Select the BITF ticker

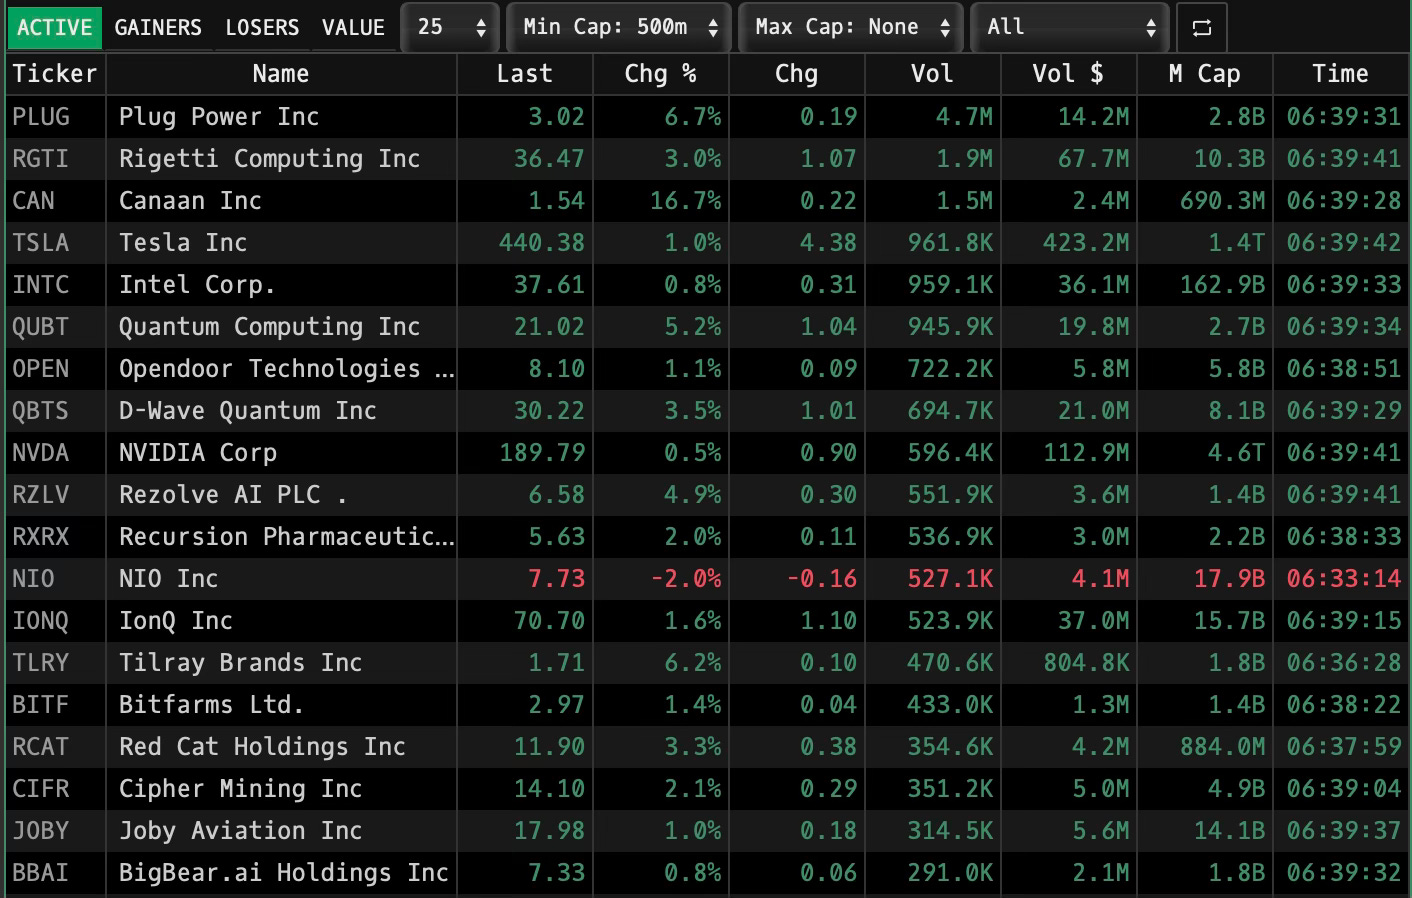[41, 705]
